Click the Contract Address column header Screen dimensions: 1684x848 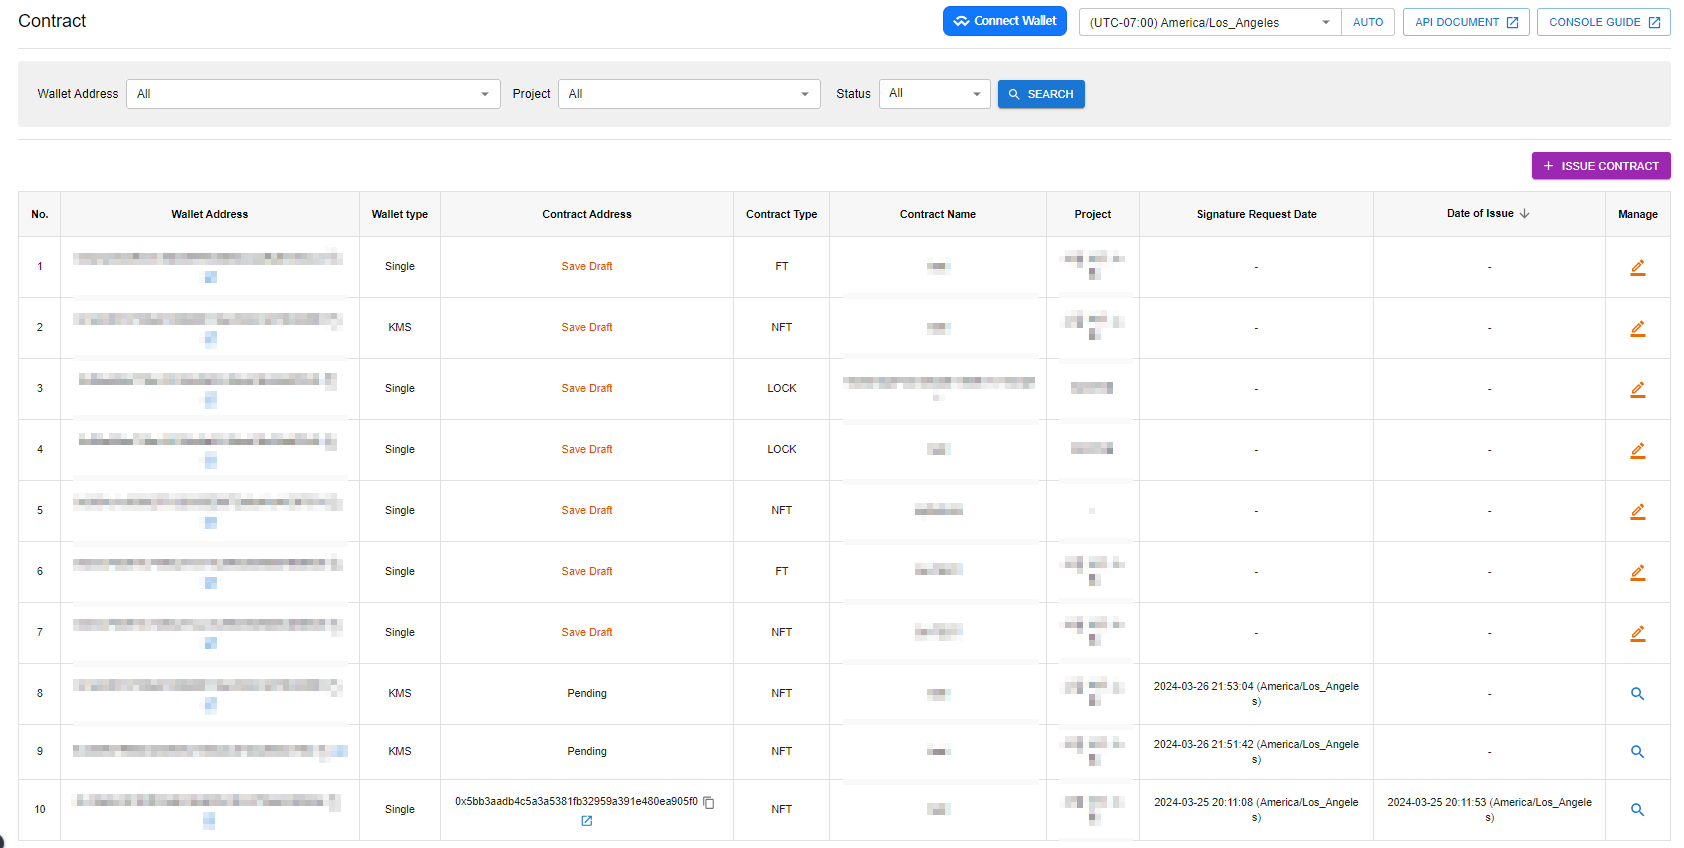pos(587,214)
